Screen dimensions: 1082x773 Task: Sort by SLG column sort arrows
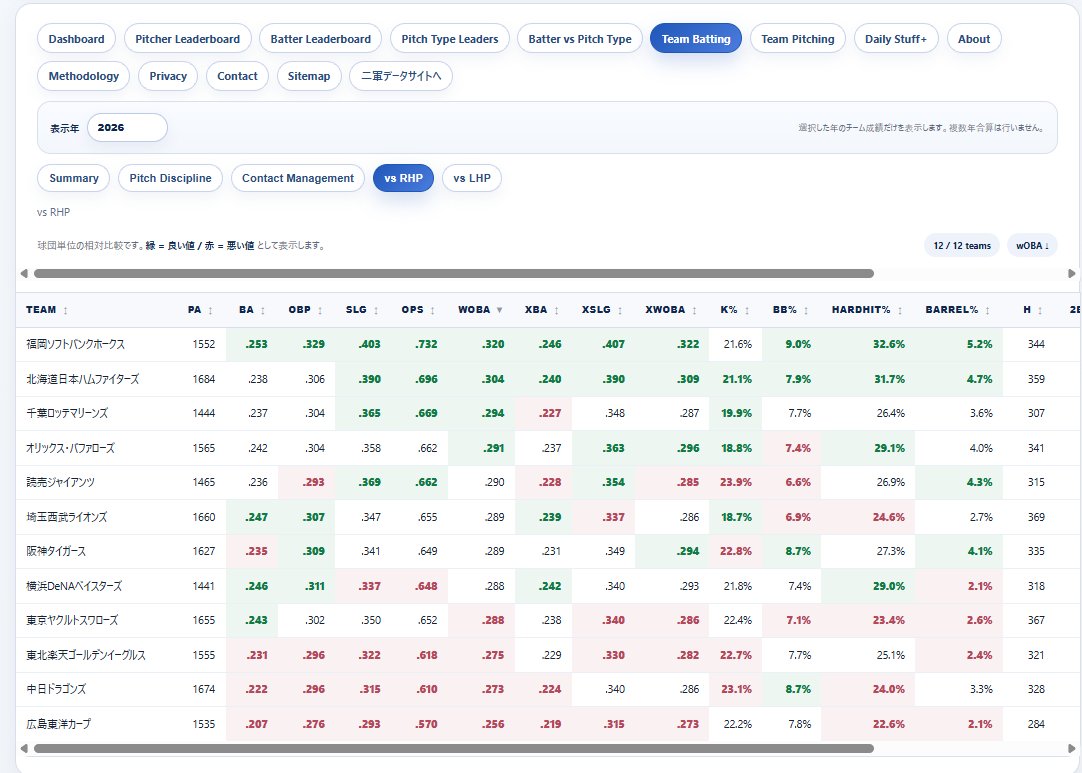click(376, 311)
